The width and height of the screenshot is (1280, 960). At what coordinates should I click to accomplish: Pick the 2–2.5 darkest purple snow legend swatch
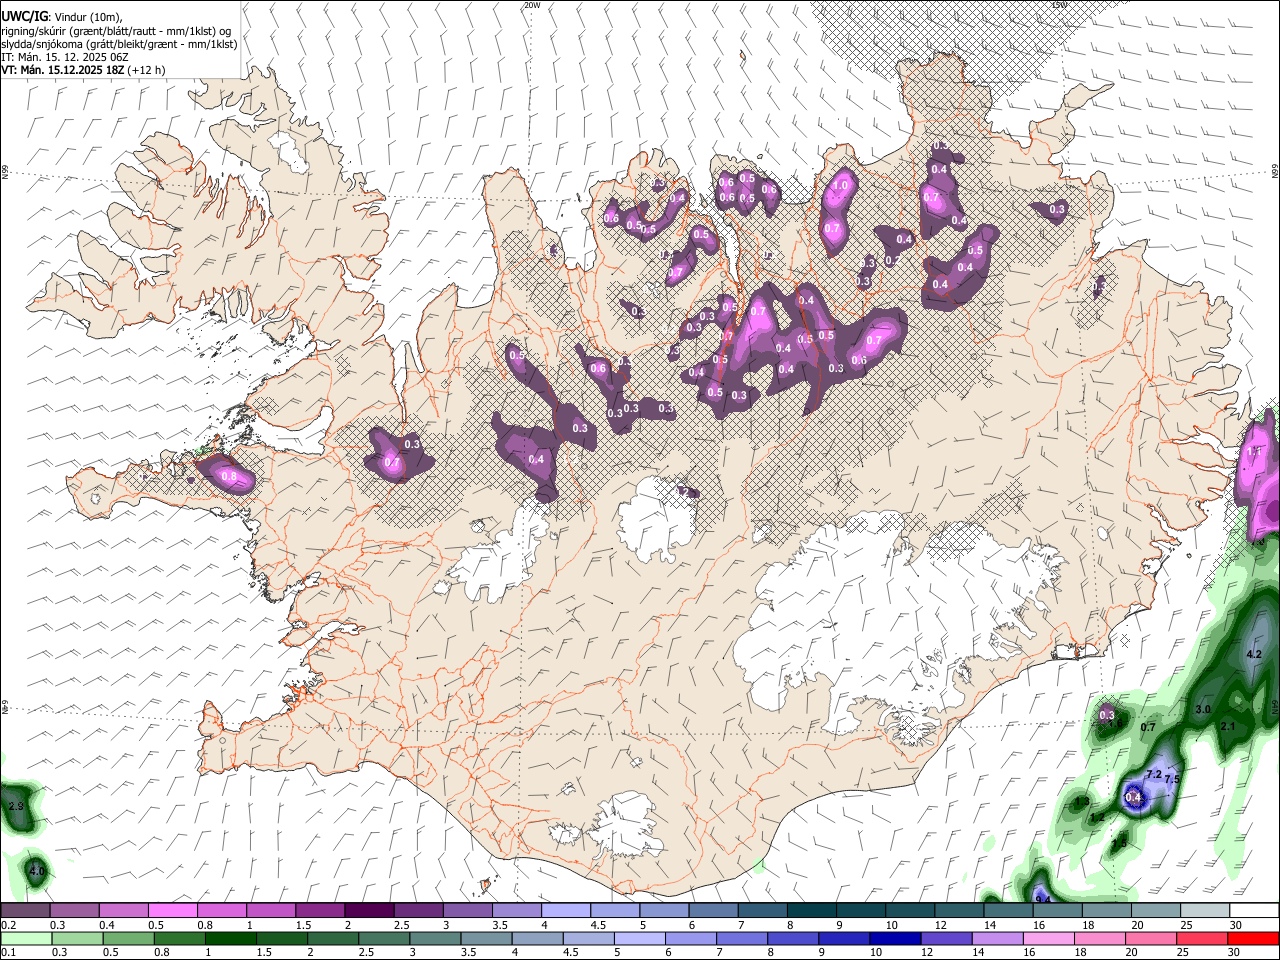pyautogui.click(x=369, y=910)
